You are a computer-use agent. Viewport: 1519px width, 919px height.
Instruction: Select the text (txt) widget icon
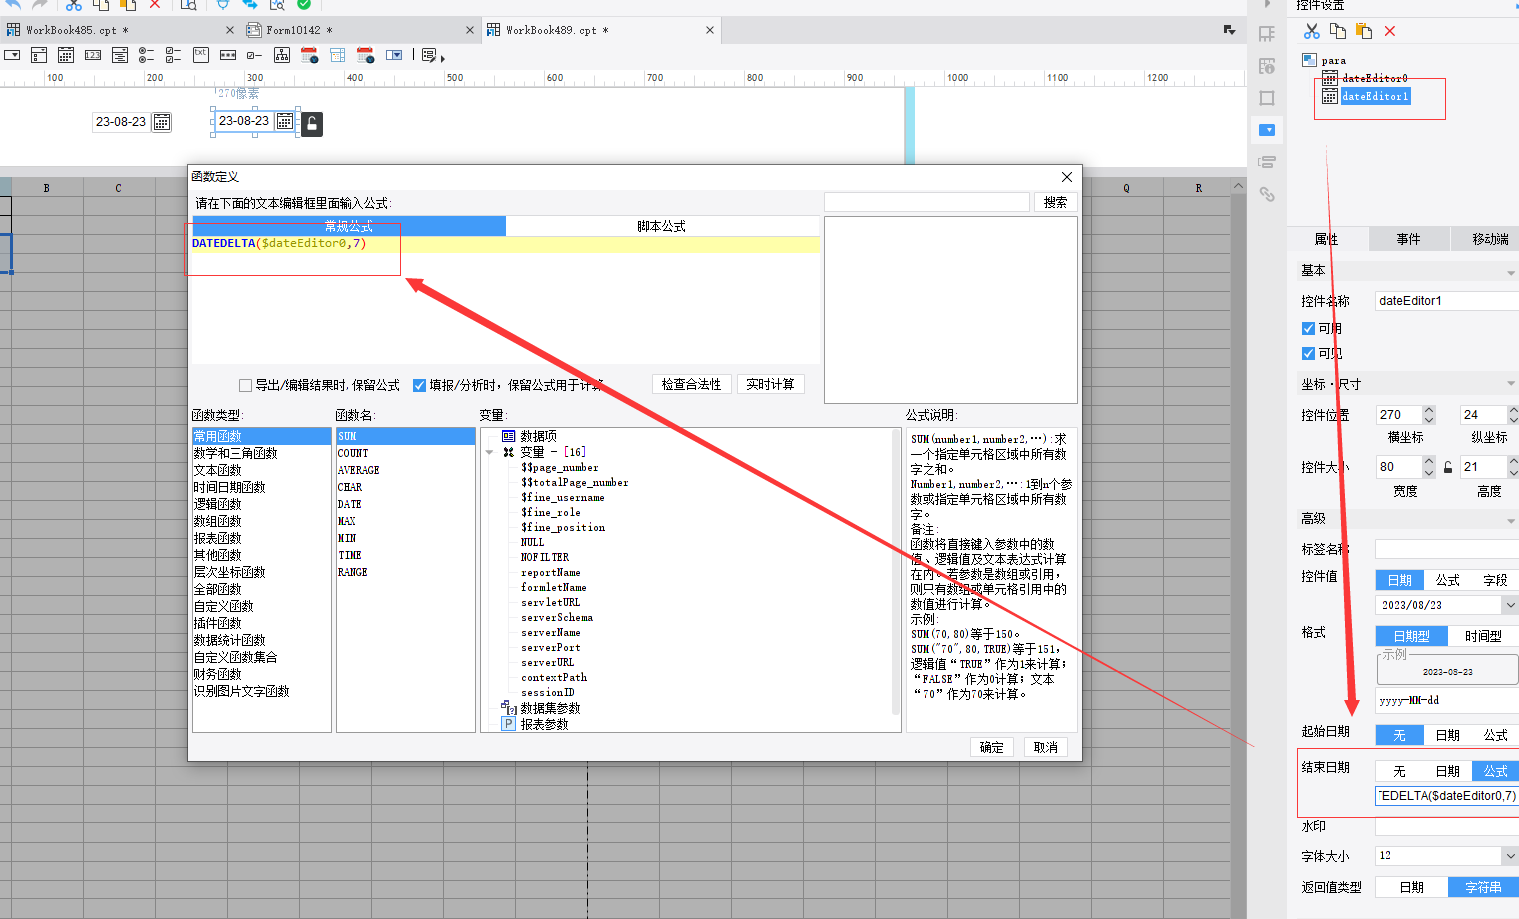[x=201, y=55]
